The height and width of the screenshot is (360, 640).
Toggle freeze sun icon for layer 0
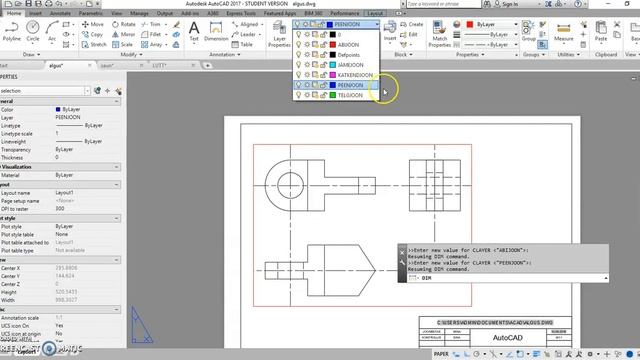pos(307,35)
